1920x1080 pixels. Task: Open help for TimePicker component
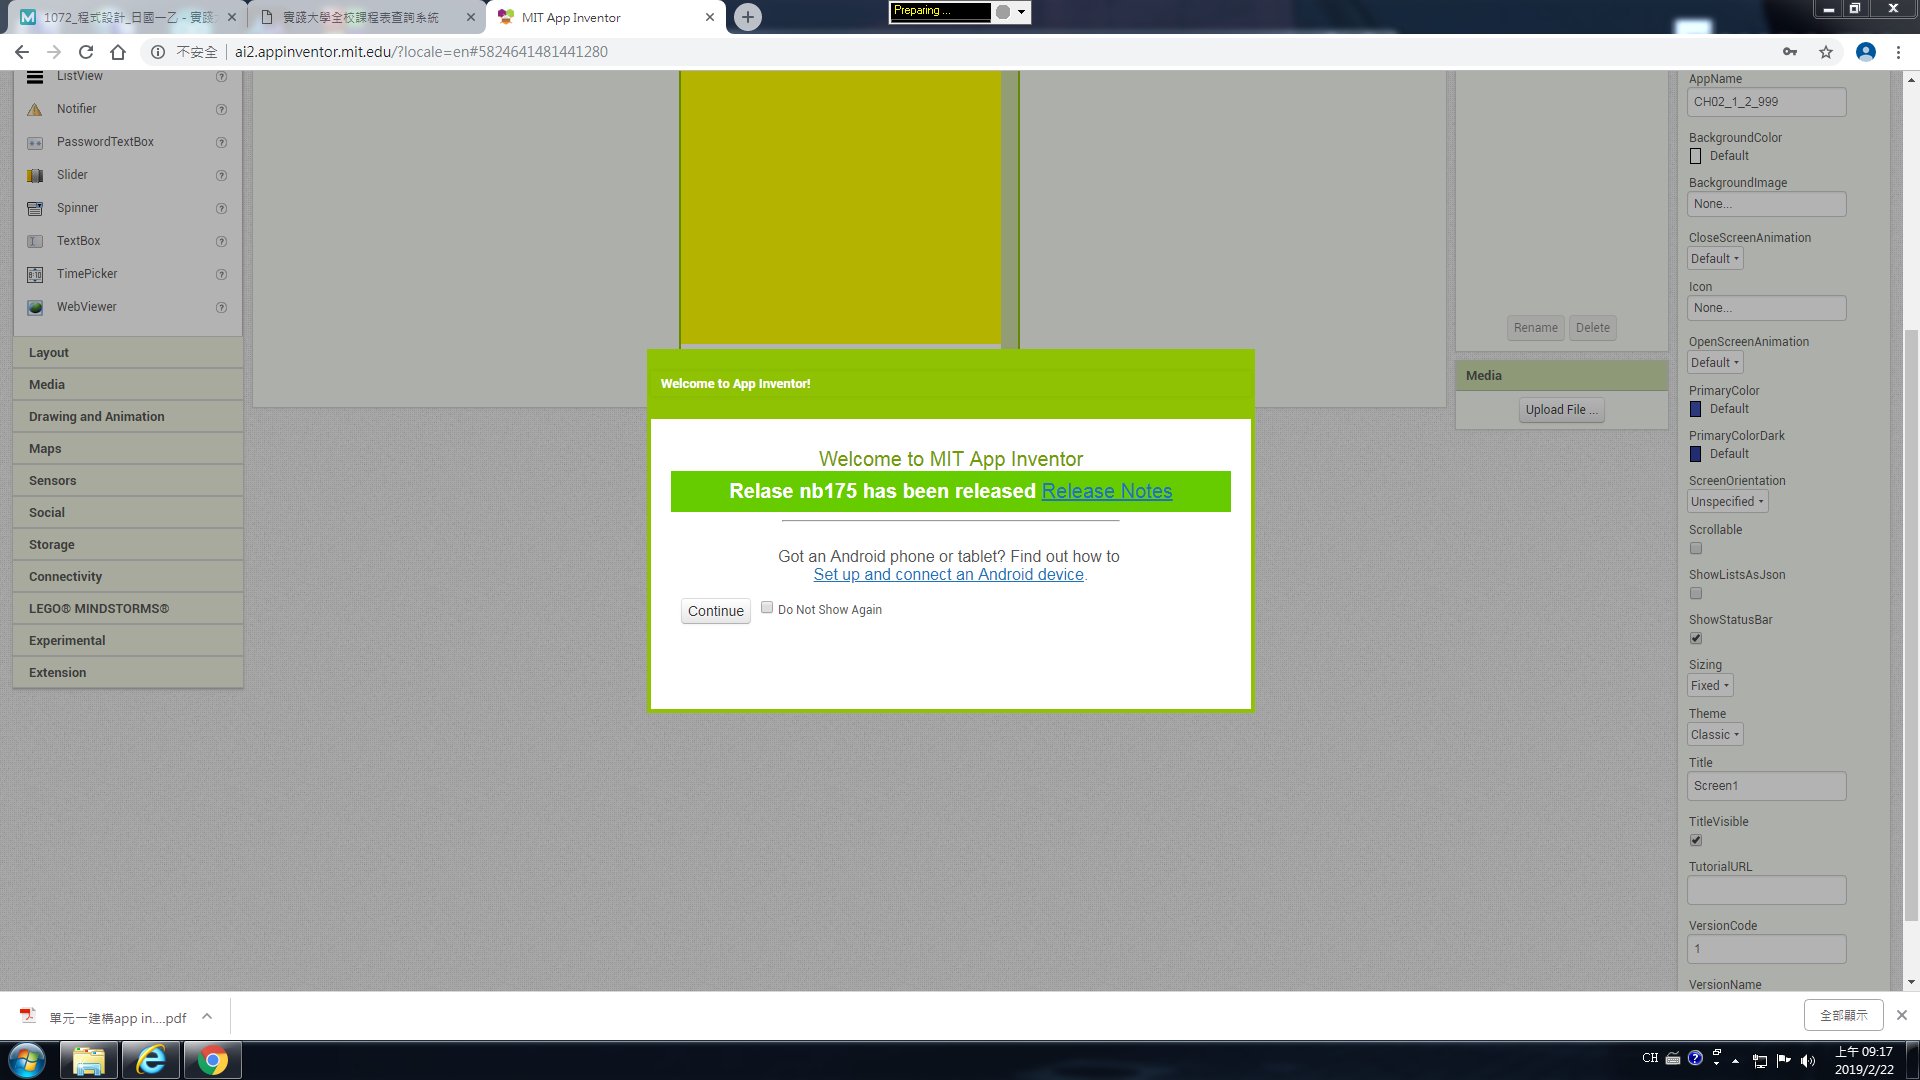222,275
